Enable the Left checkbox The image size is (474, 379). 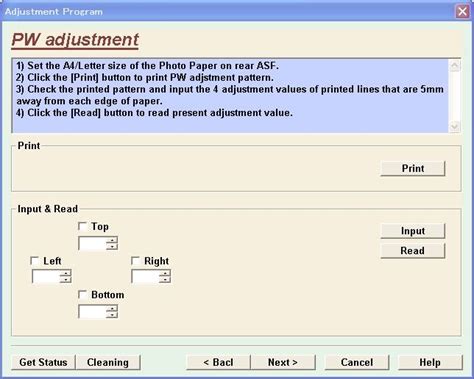34,261
